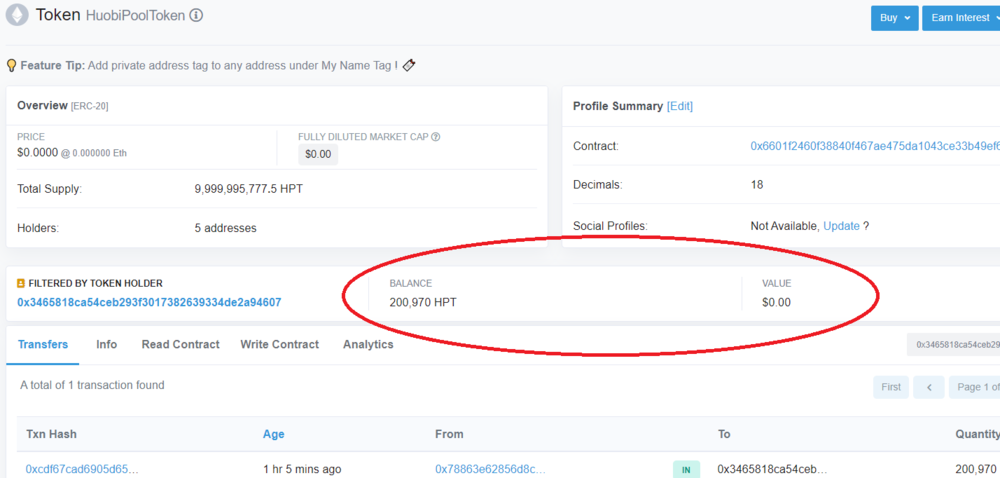The height and width of the screenshot is (478, 1000).
Task: Click the $0.00 market cap badge
Action: [318, 155]
